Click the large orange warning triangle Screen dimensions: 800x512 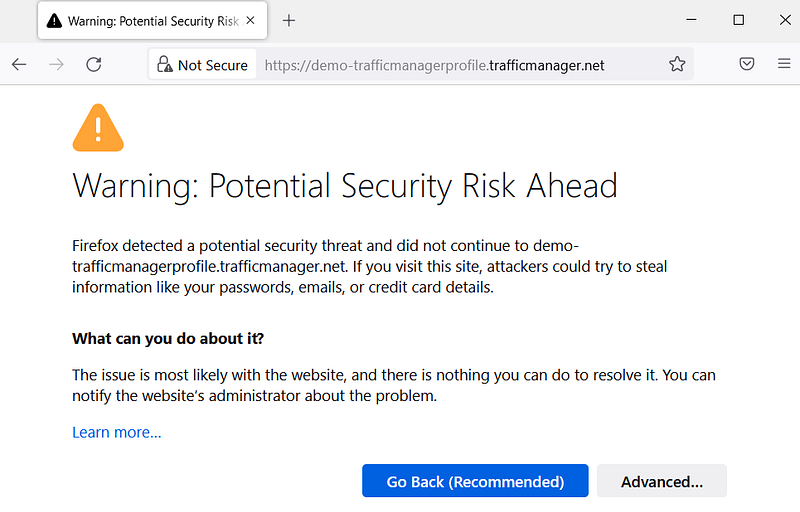coord(98,128)
